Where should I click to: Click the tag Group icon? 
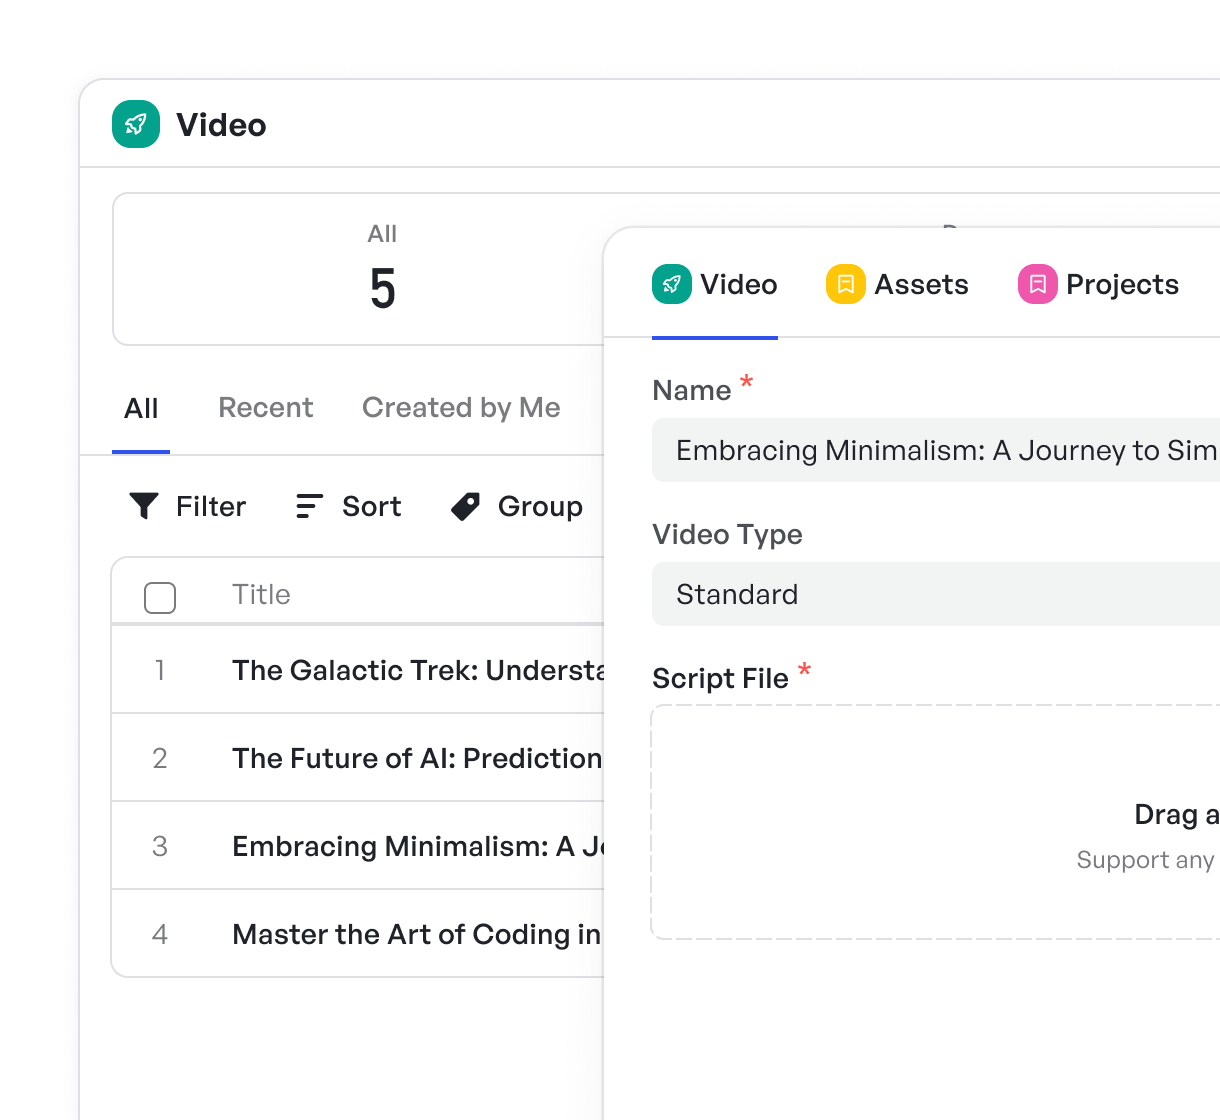465,507
